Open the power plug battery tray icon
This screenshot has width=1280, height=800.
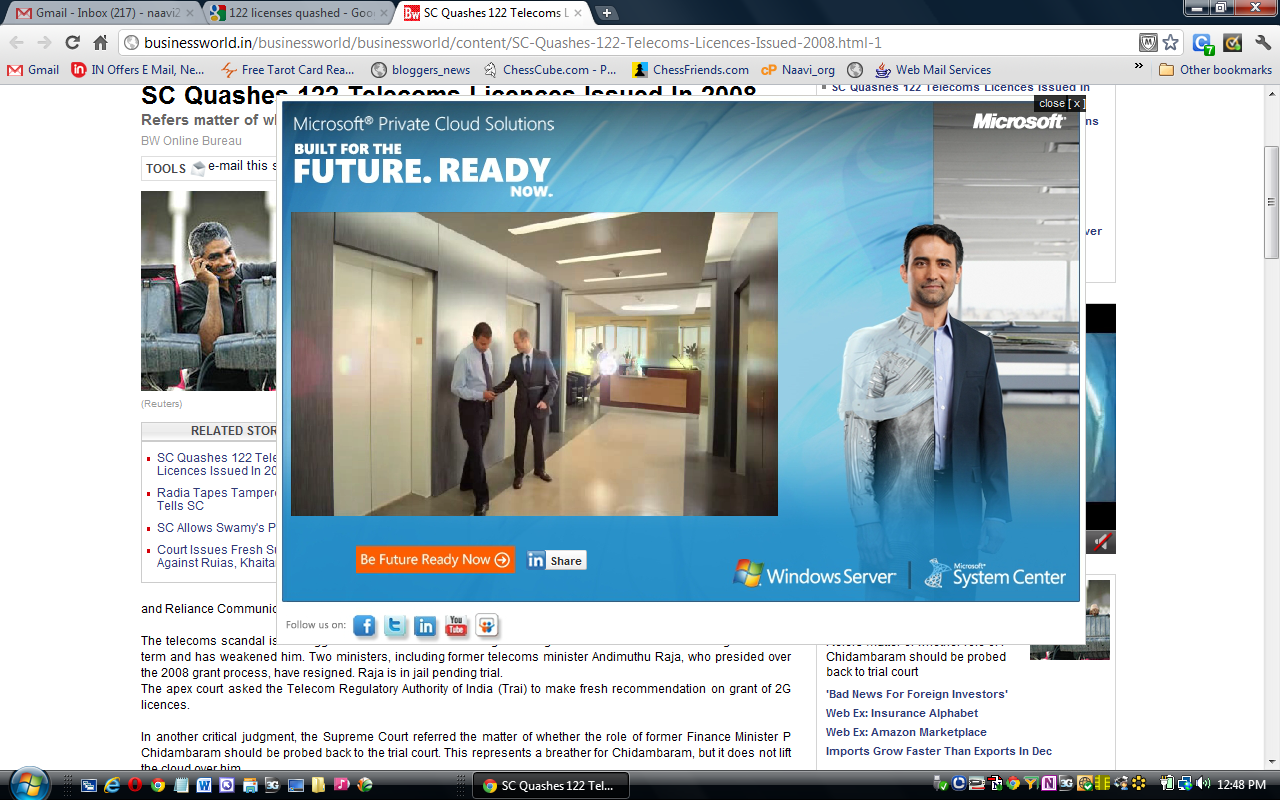(1167, 783)
